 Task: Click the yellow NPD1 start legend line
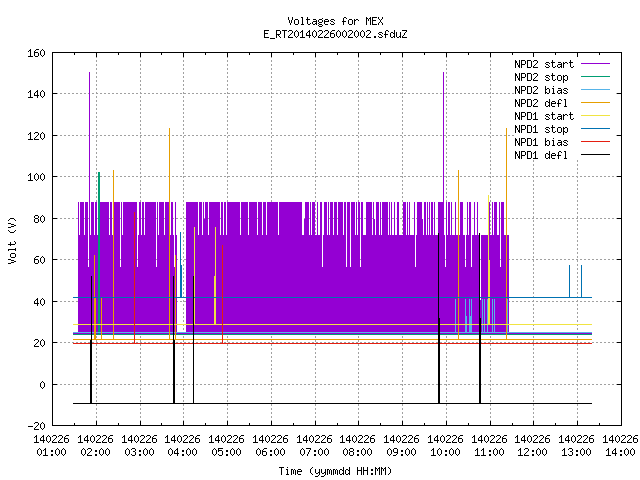coord(595,116)
